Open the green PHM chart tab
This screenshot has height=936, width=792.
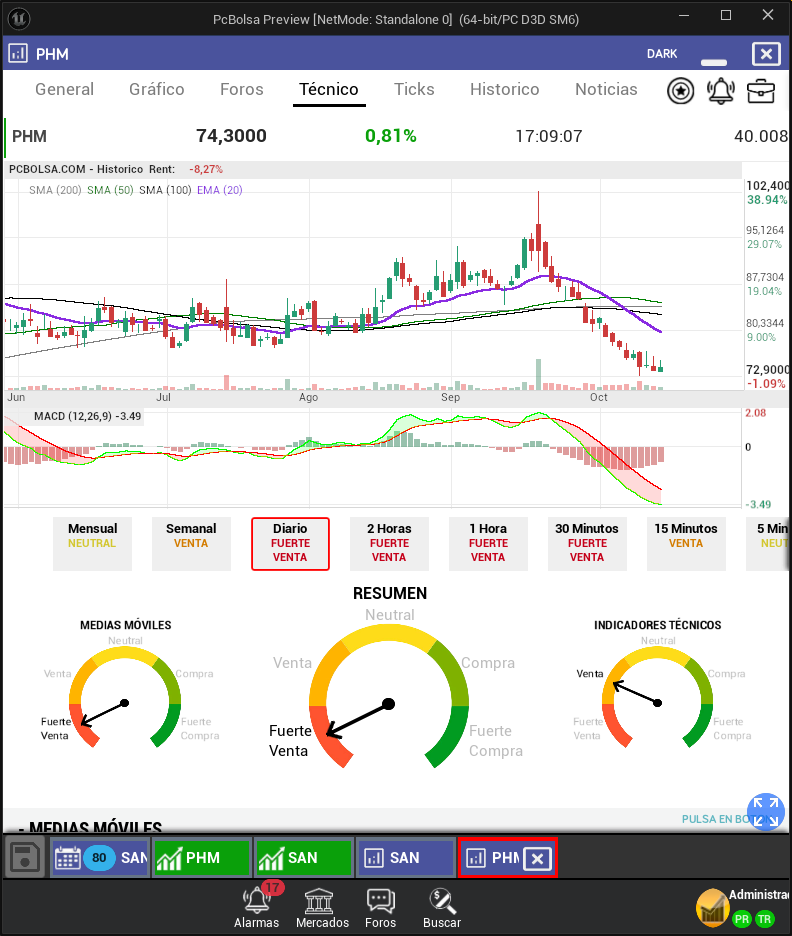click(201, 858)
